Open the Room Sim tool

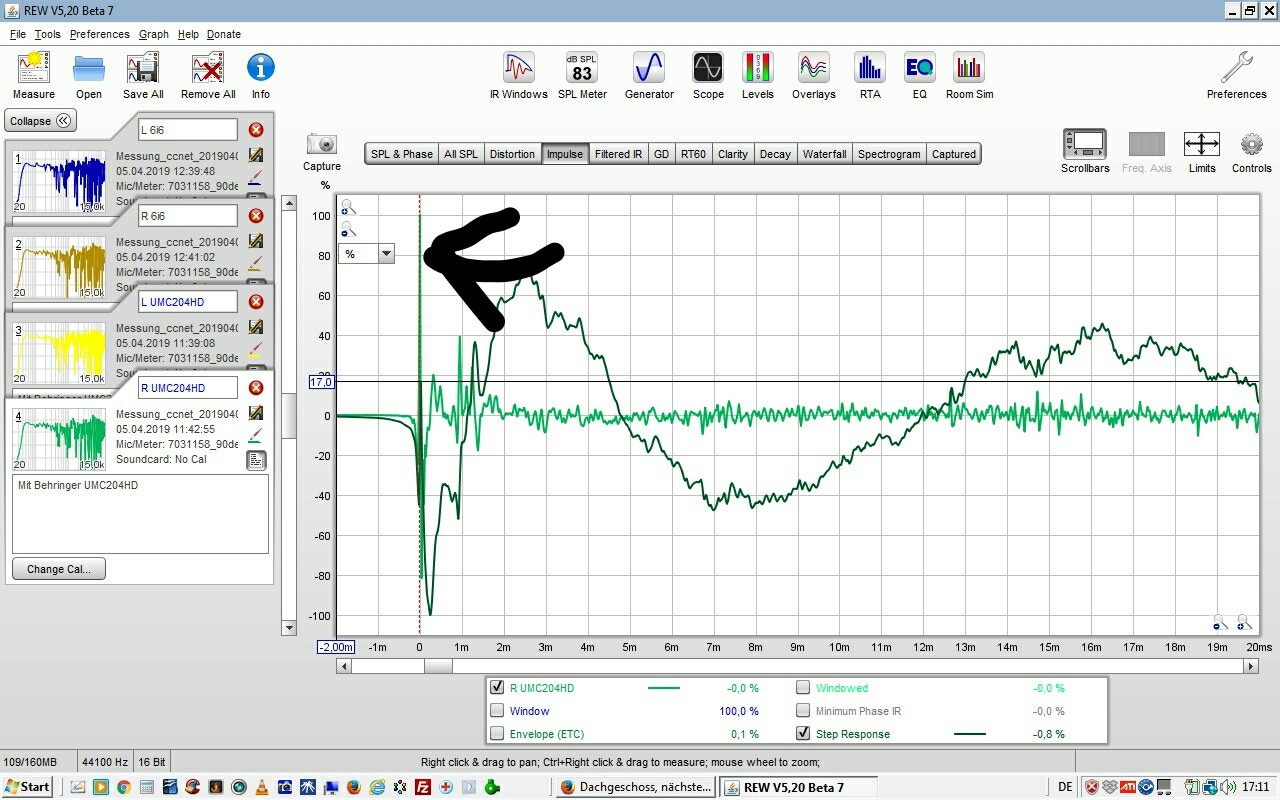(969, 69)
